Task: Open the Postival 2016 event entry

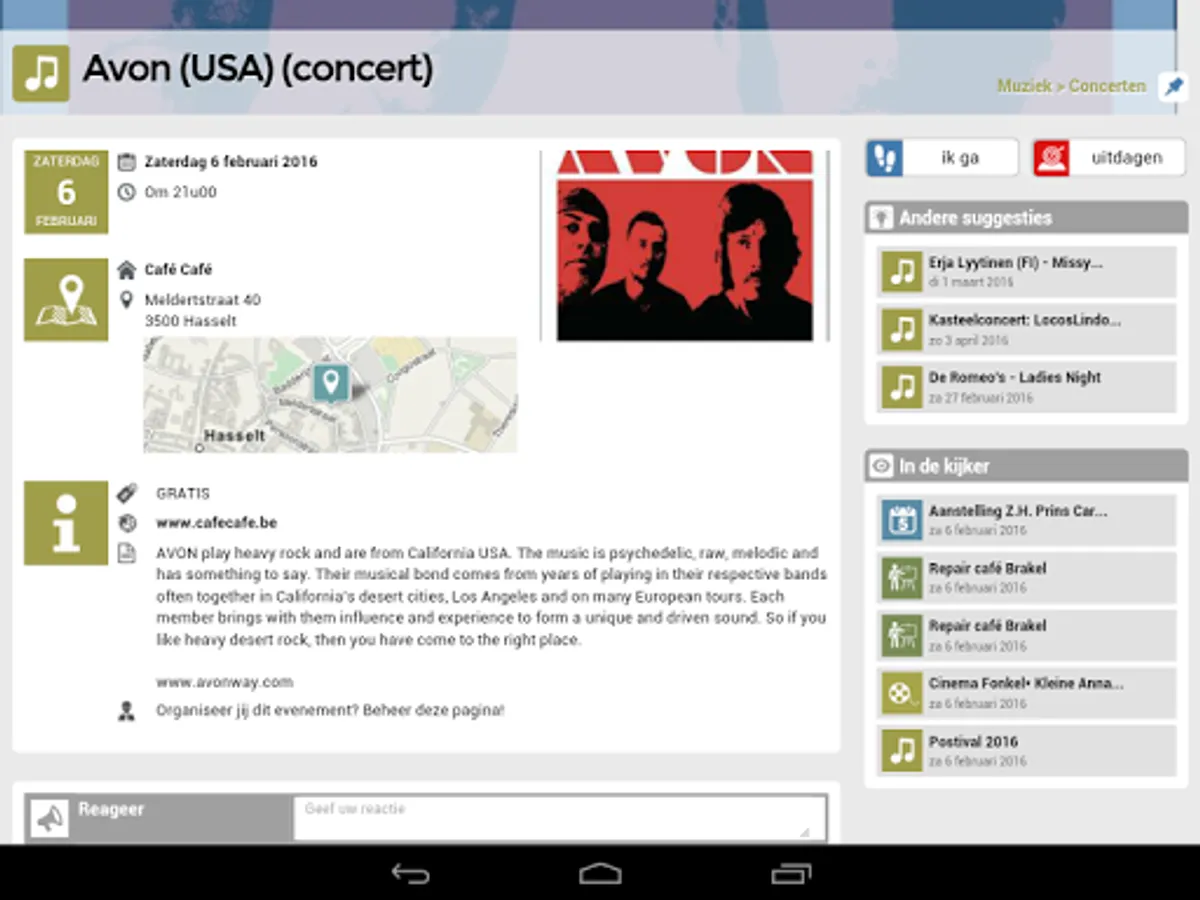Action: [x=1027, y=751]
